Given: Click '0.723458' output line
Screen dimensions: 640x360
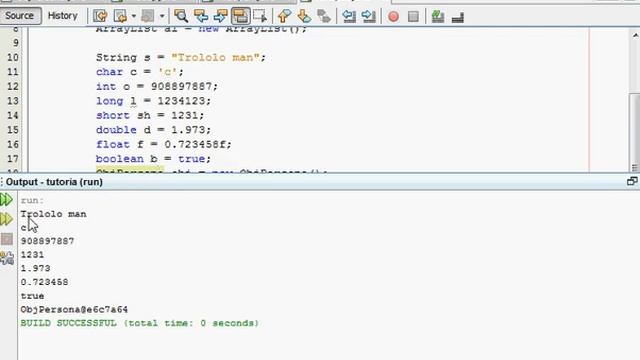Looking at the screenshot, I should click(x=44, y=282).
